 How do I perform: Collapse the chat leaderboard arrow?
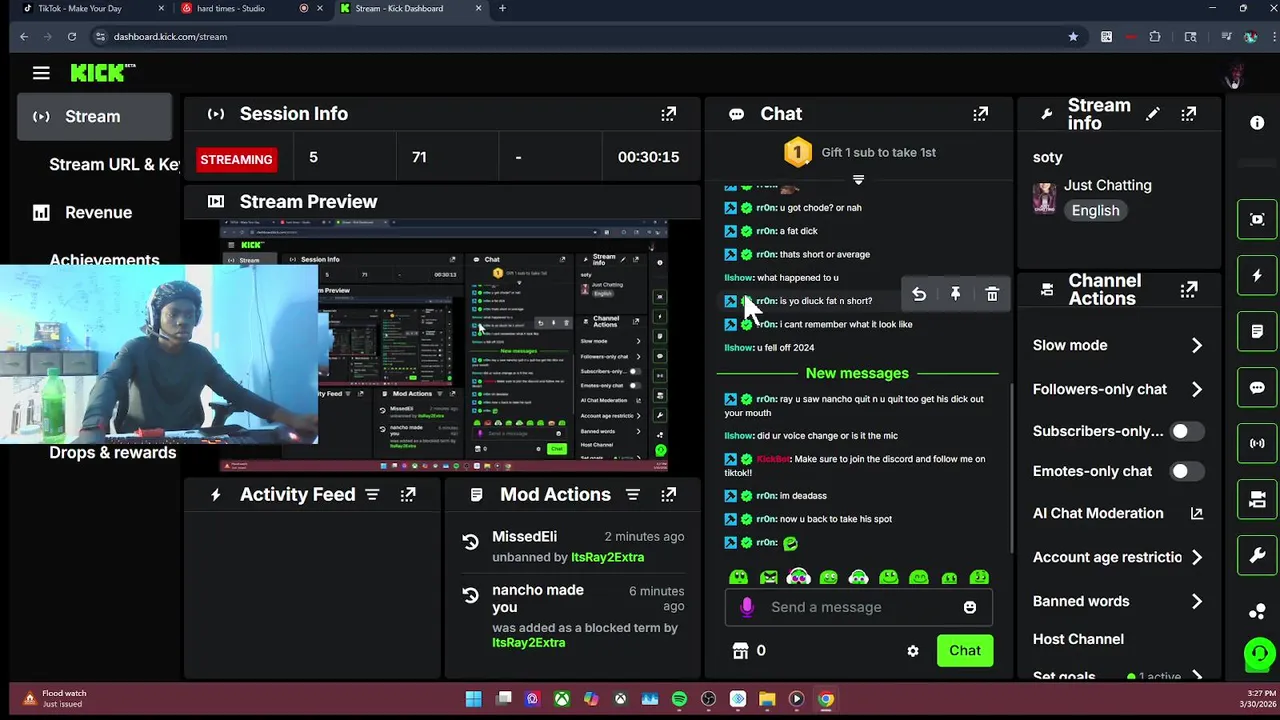coord(858,180)
